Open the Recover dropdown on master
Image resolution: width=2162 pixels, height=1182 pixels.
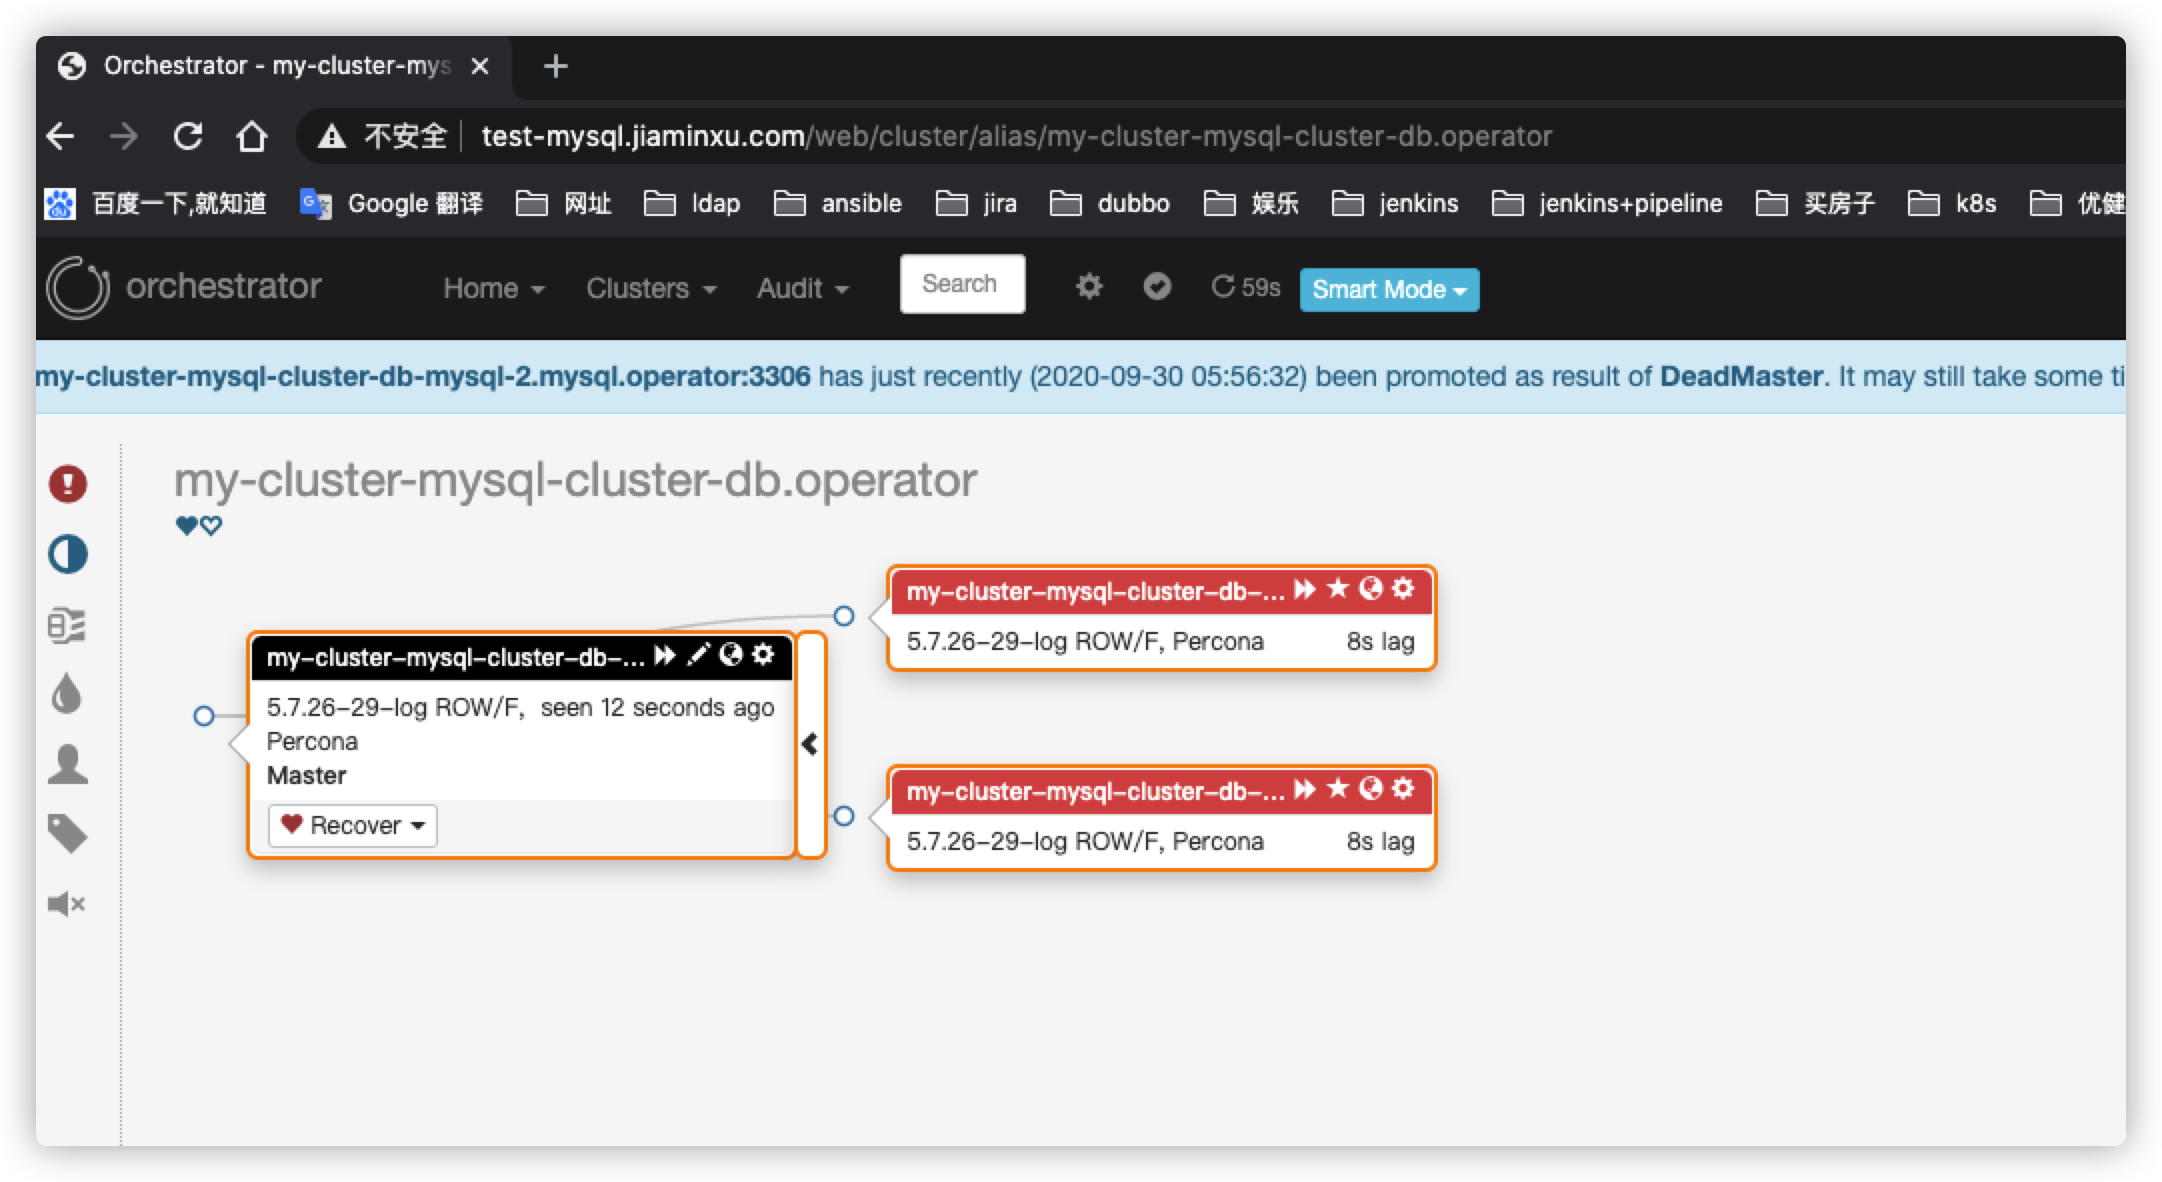(x=353, y=825)
